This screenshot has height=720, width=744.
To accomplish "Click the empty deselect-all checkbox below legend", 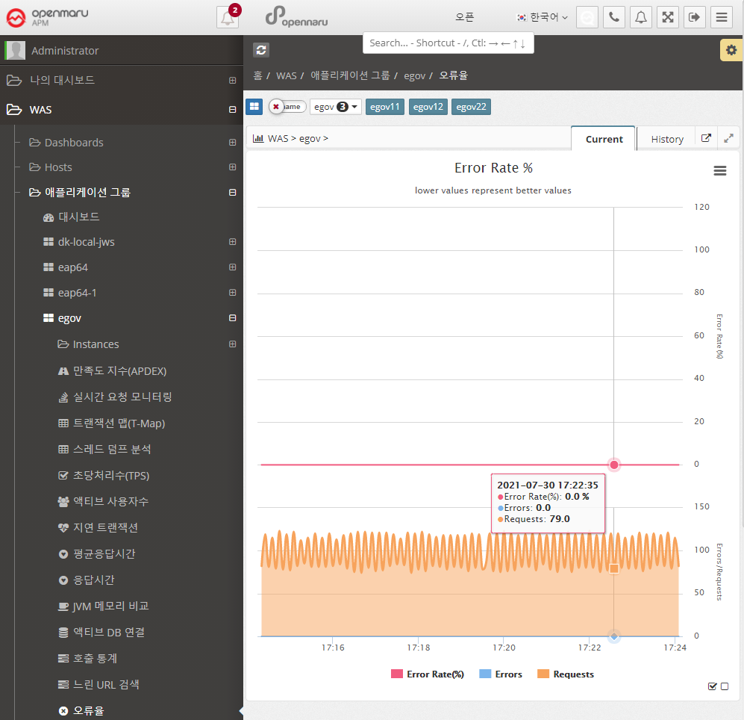I will [x=725, y=686].
